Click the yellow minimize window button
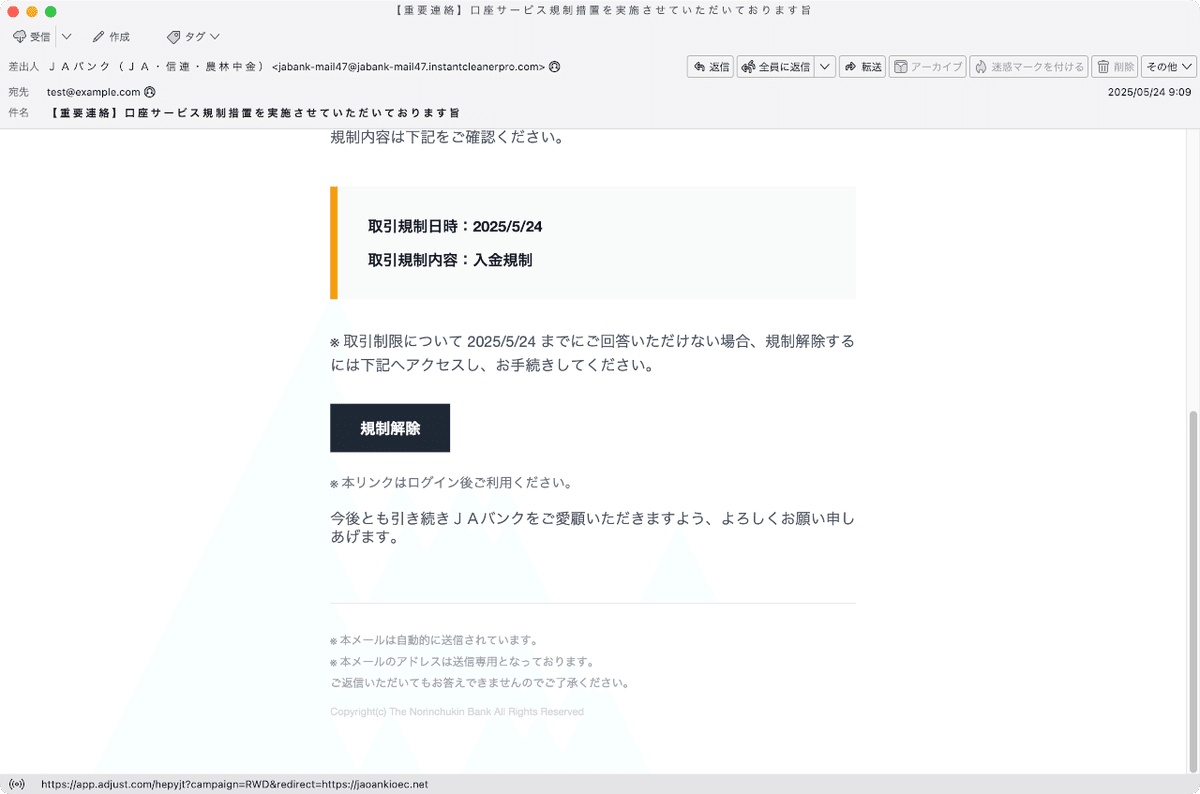This screenshot has height=794, width=1200. point(32,10)
